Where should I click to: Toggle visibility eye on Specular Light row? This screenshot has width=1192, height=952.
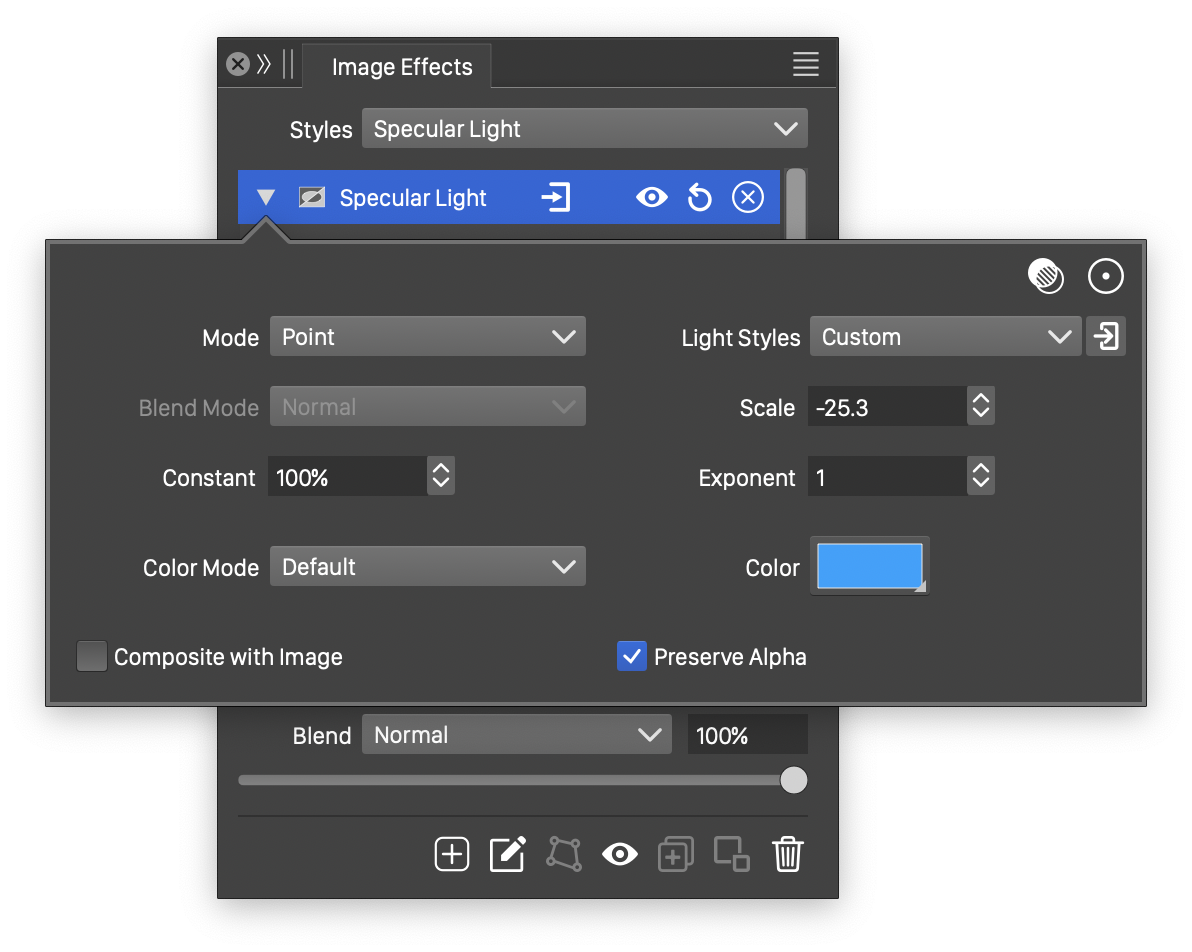point(651,198)
